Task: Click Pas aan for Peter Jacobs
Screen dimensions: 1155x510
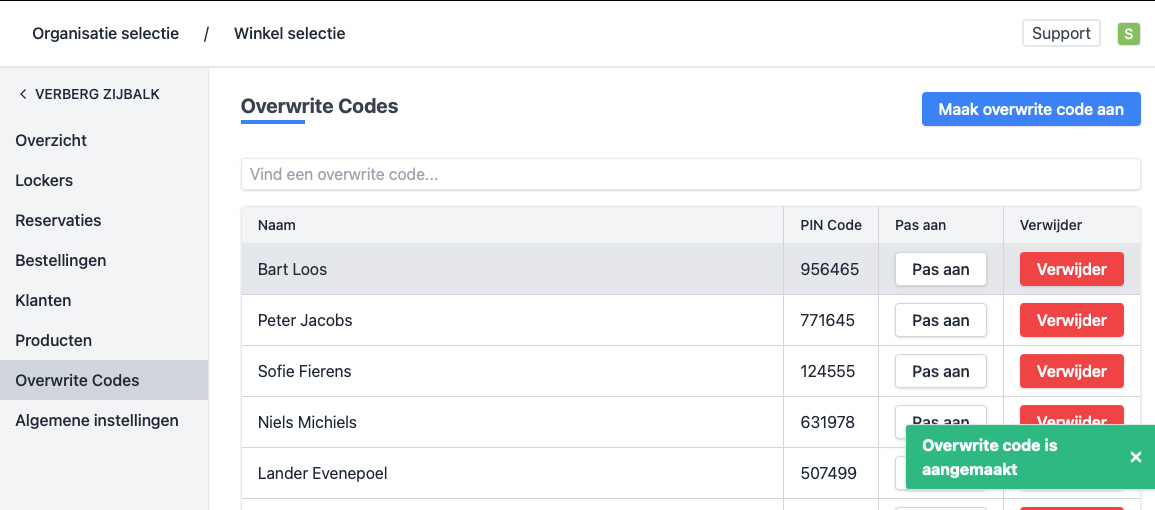Action: click(940, 320)
